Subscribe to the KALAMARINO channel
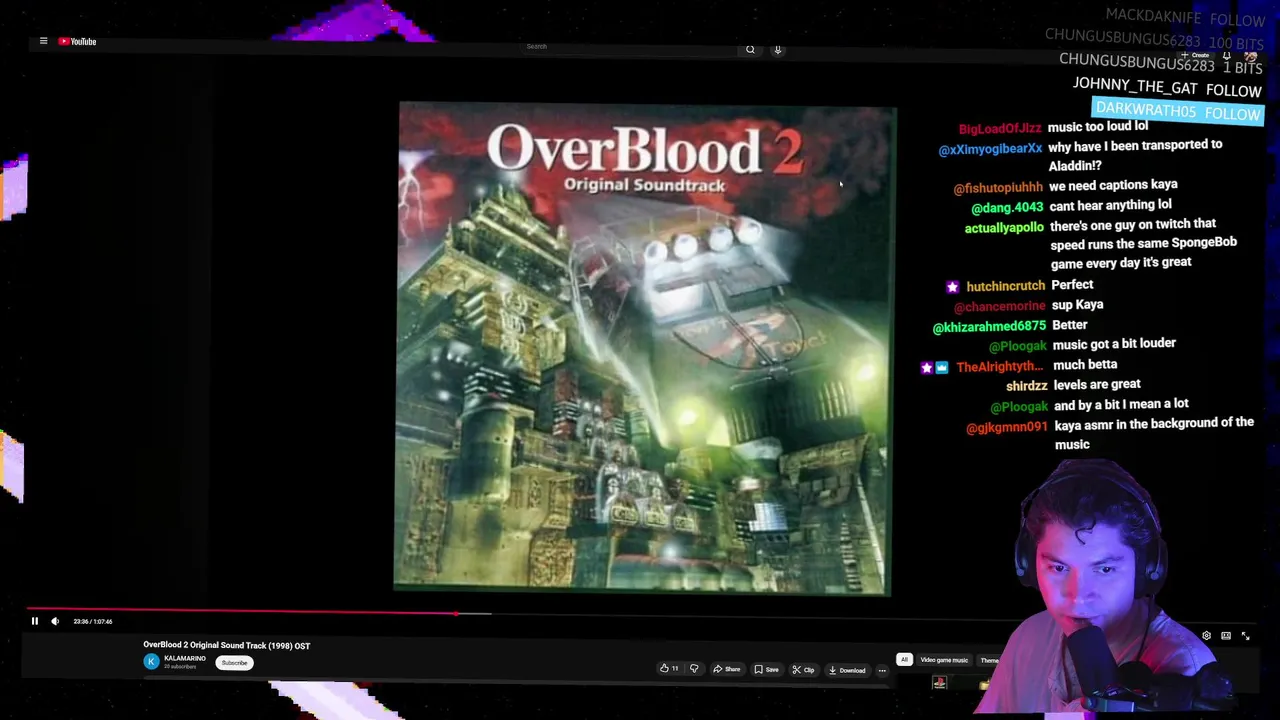1280x720 pixels. pos(234,663)
